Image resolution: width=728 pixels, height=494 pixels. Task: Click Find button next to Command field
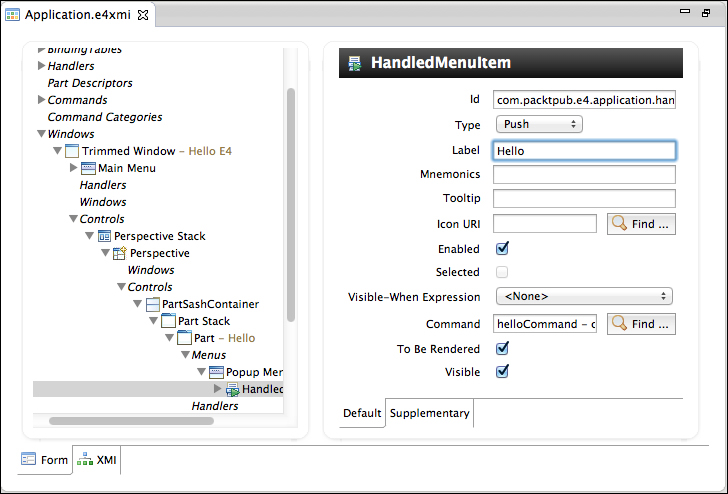pyautogui.click(x=640, y=324)
